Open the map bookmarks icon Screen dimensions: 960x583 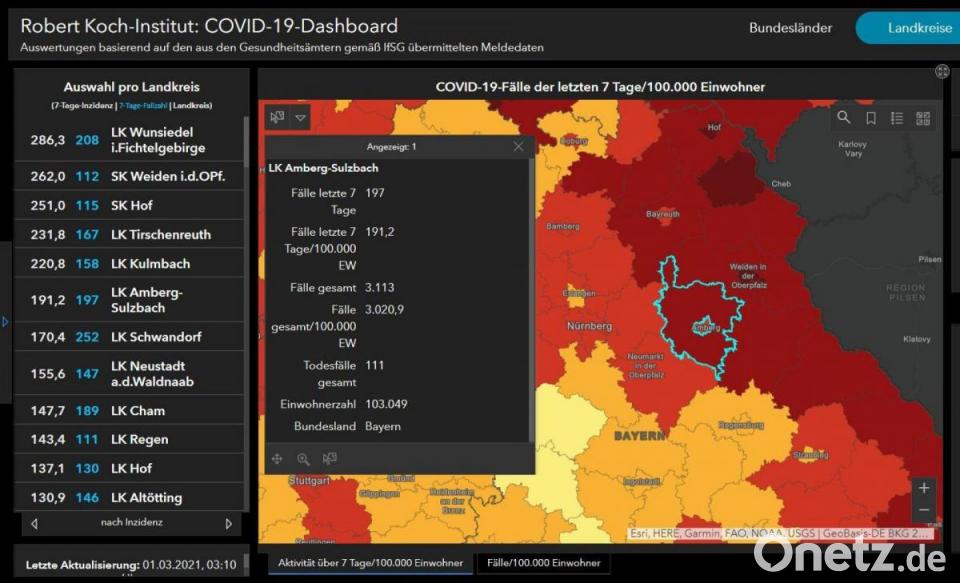[871, 118]
